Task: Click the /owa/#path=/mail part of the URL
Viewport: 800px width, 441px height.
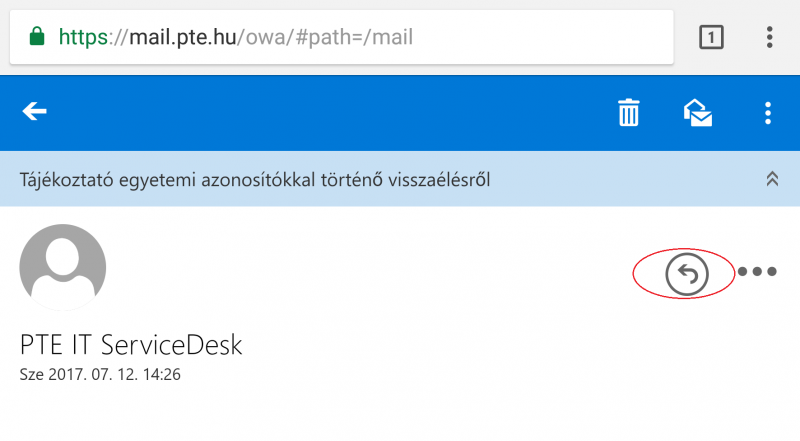Action: click(325, 37)
